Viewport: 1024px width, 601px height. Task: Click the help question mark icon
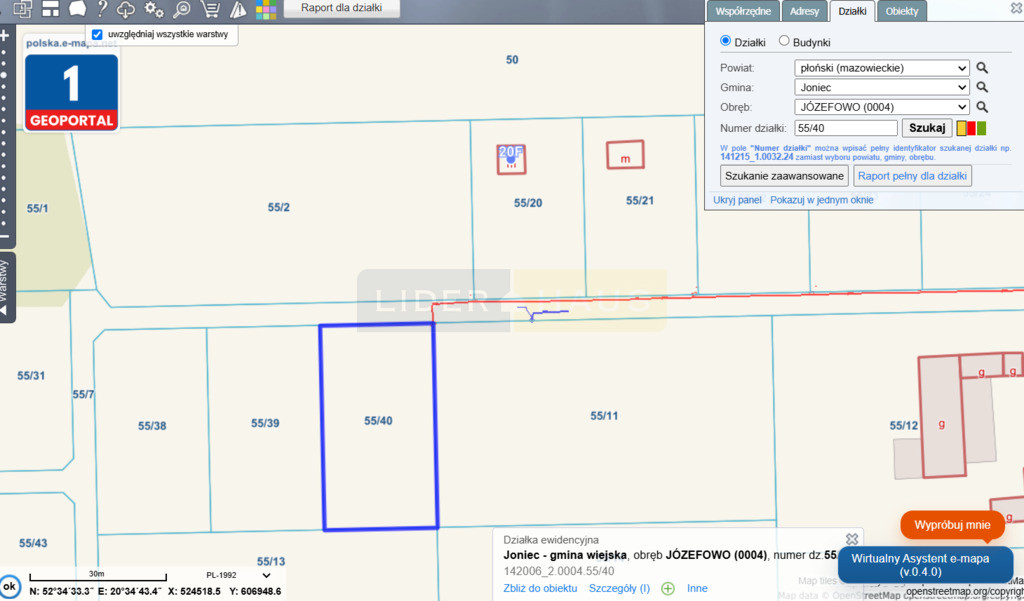point(101,8)
